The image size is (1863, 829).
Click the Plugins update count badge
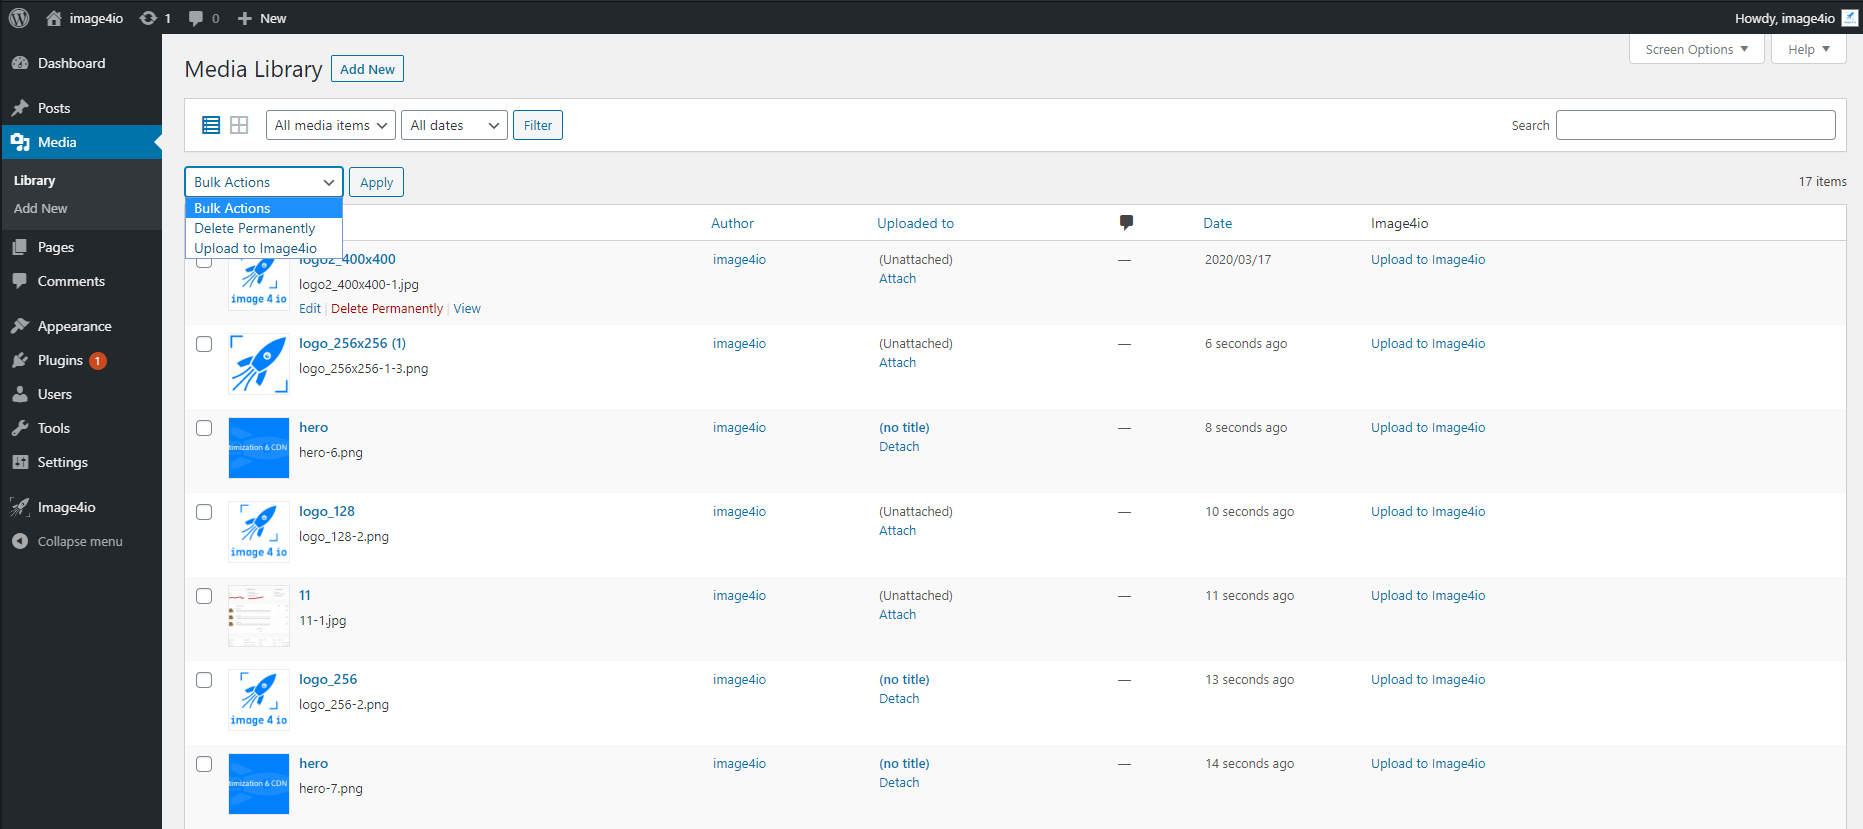pyautogui.click(x=98, y=361)
